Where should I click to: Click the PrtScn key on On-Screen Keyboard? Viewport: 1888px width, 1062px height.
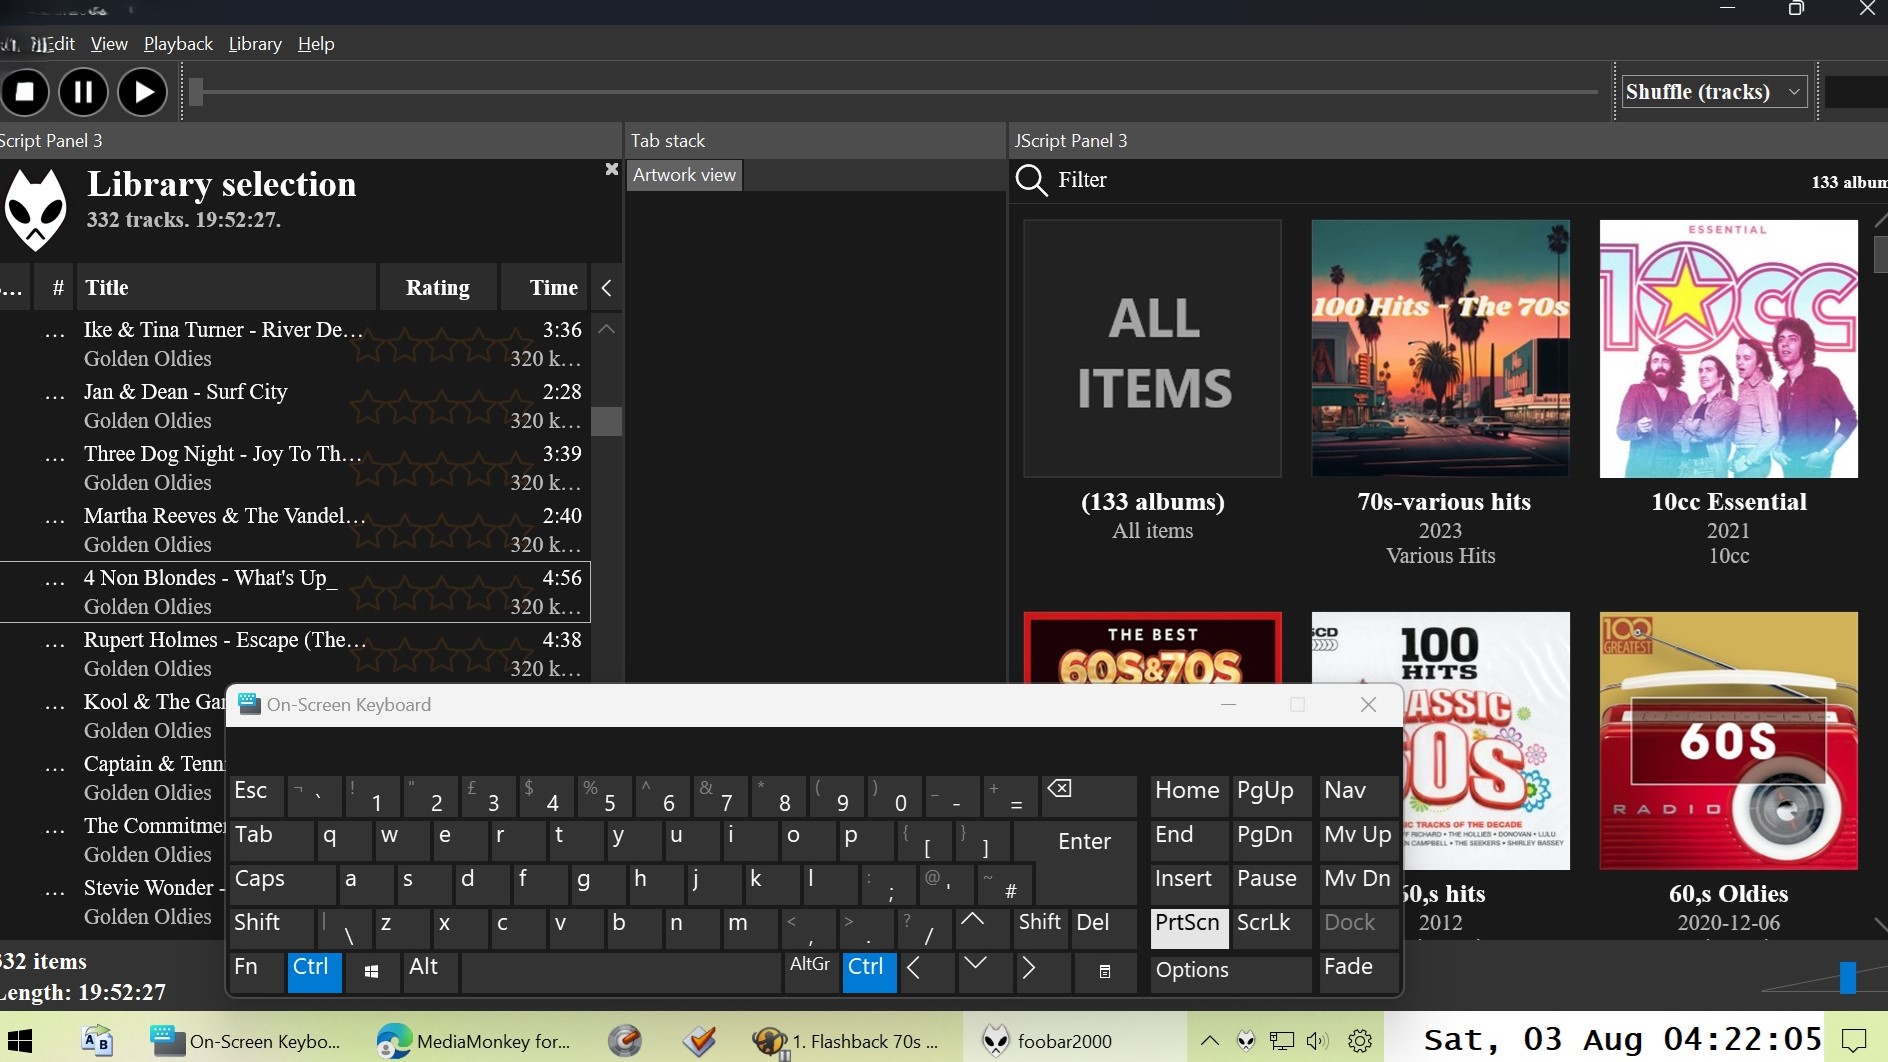[1189, 927]
